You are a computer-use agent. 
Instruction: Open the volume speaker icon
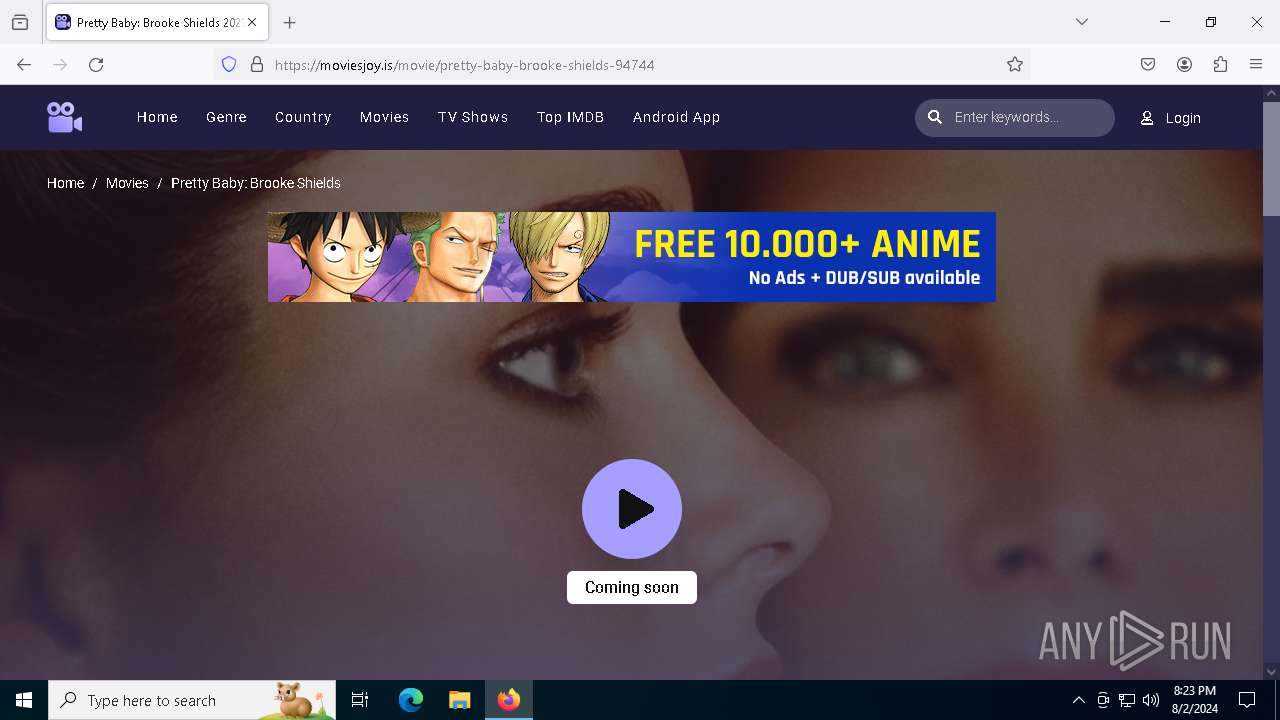click(1151, 700)
